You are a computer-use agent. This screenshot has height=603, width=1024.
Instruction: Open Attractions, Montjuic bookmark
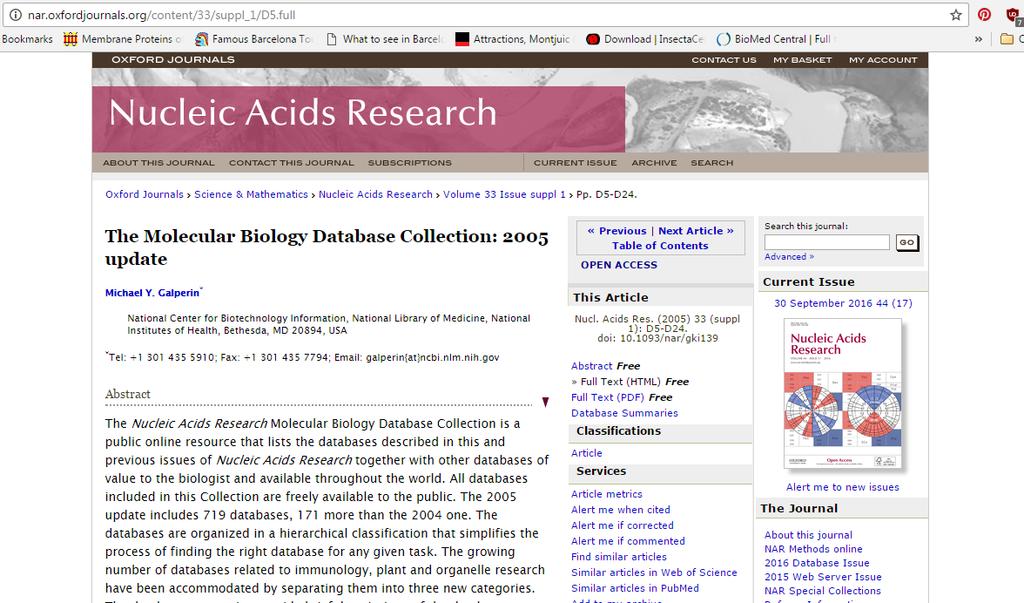coord(513,39)
